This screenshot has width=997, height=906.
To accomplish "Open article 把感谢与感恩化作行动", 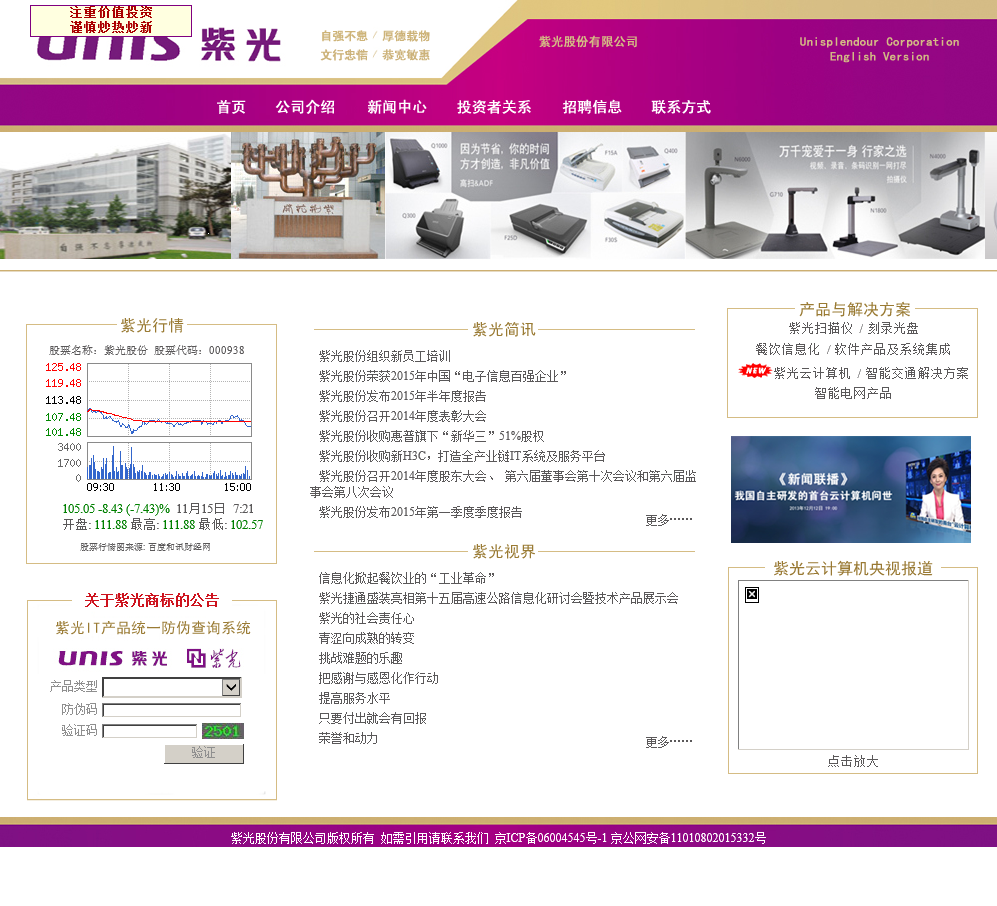I will 378,678.
